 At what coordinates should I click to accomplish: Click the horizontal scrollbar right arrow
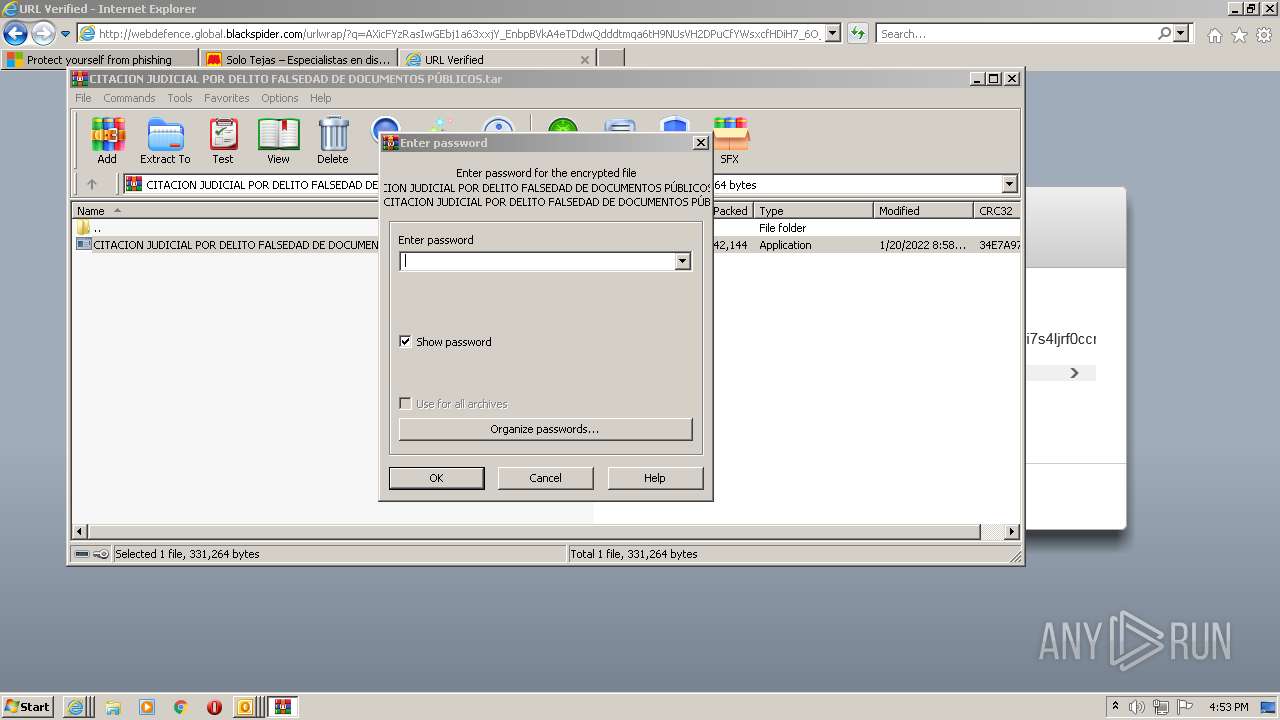point(1012,532)
